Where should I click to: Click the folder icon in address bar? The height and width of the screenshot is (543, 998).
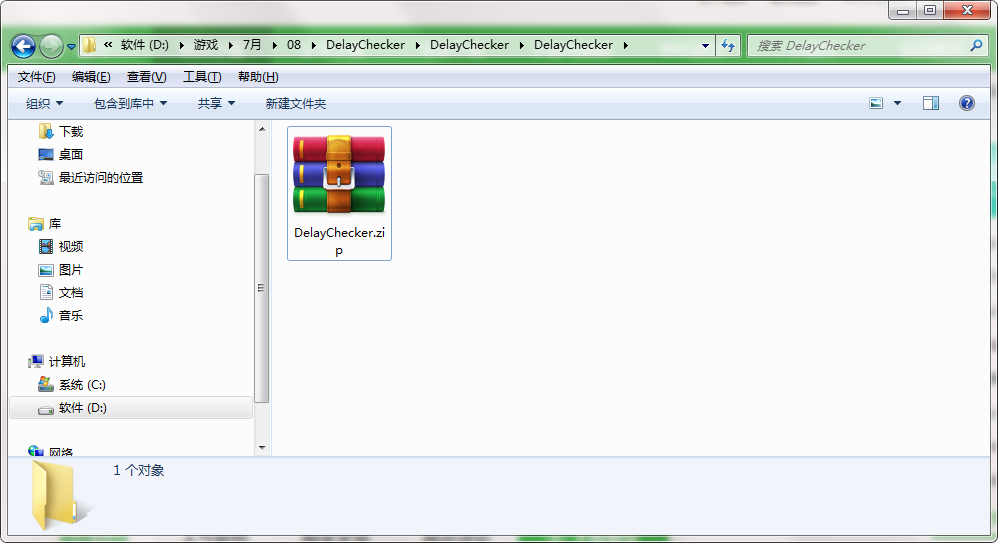(90, 45)
